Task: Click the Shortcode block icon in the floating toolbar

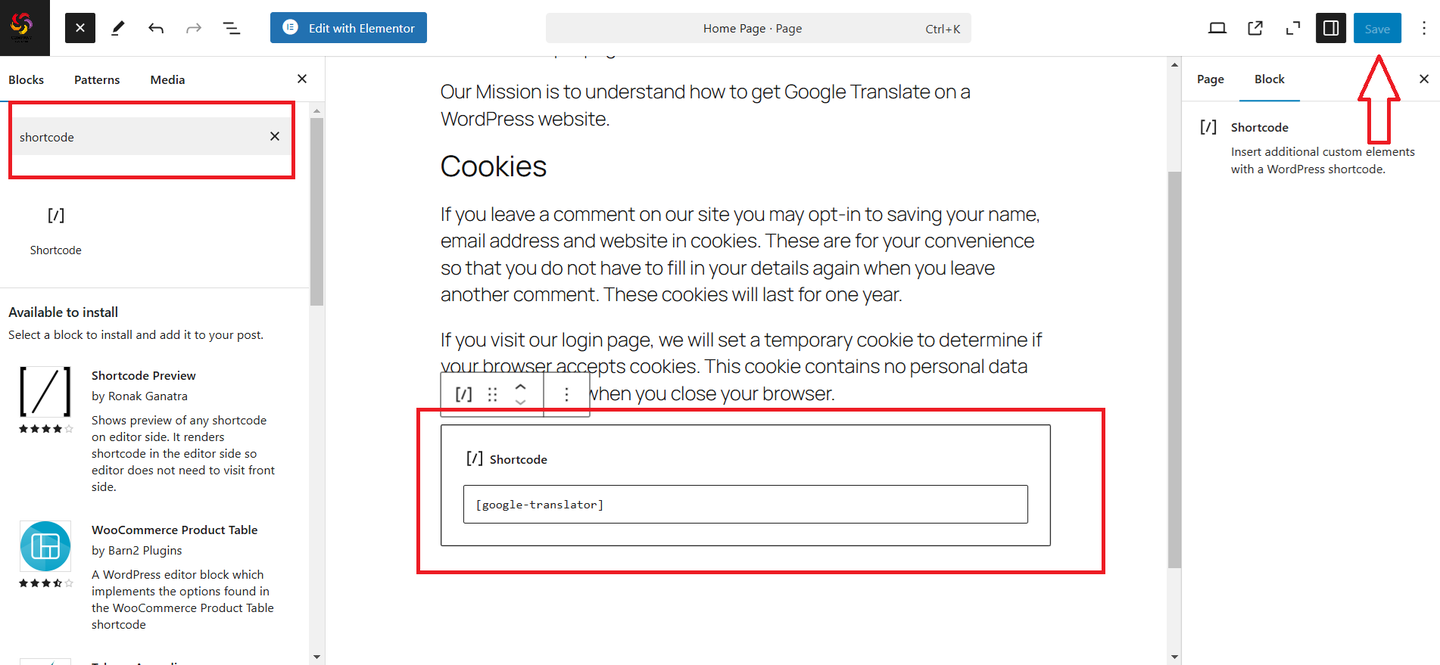Action: 462,393
